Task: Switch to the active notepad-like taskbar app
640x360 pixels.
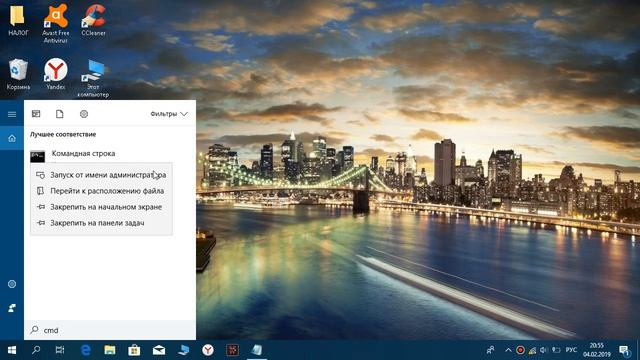Action: coord(257,350)
